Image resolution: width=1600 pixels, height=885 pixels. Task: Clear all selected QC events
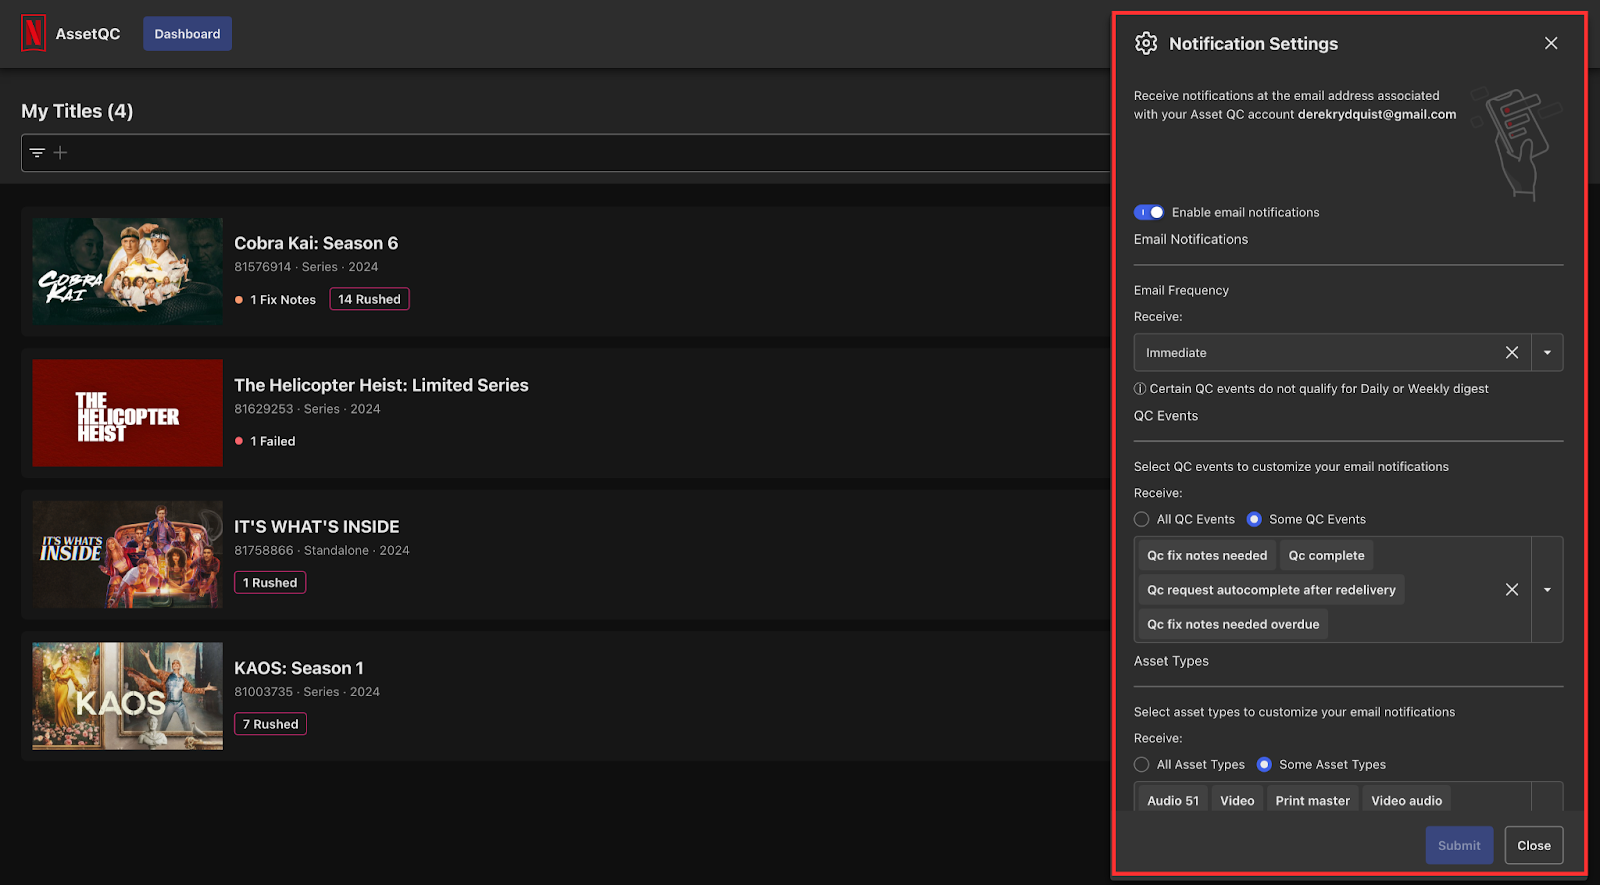1512,590
